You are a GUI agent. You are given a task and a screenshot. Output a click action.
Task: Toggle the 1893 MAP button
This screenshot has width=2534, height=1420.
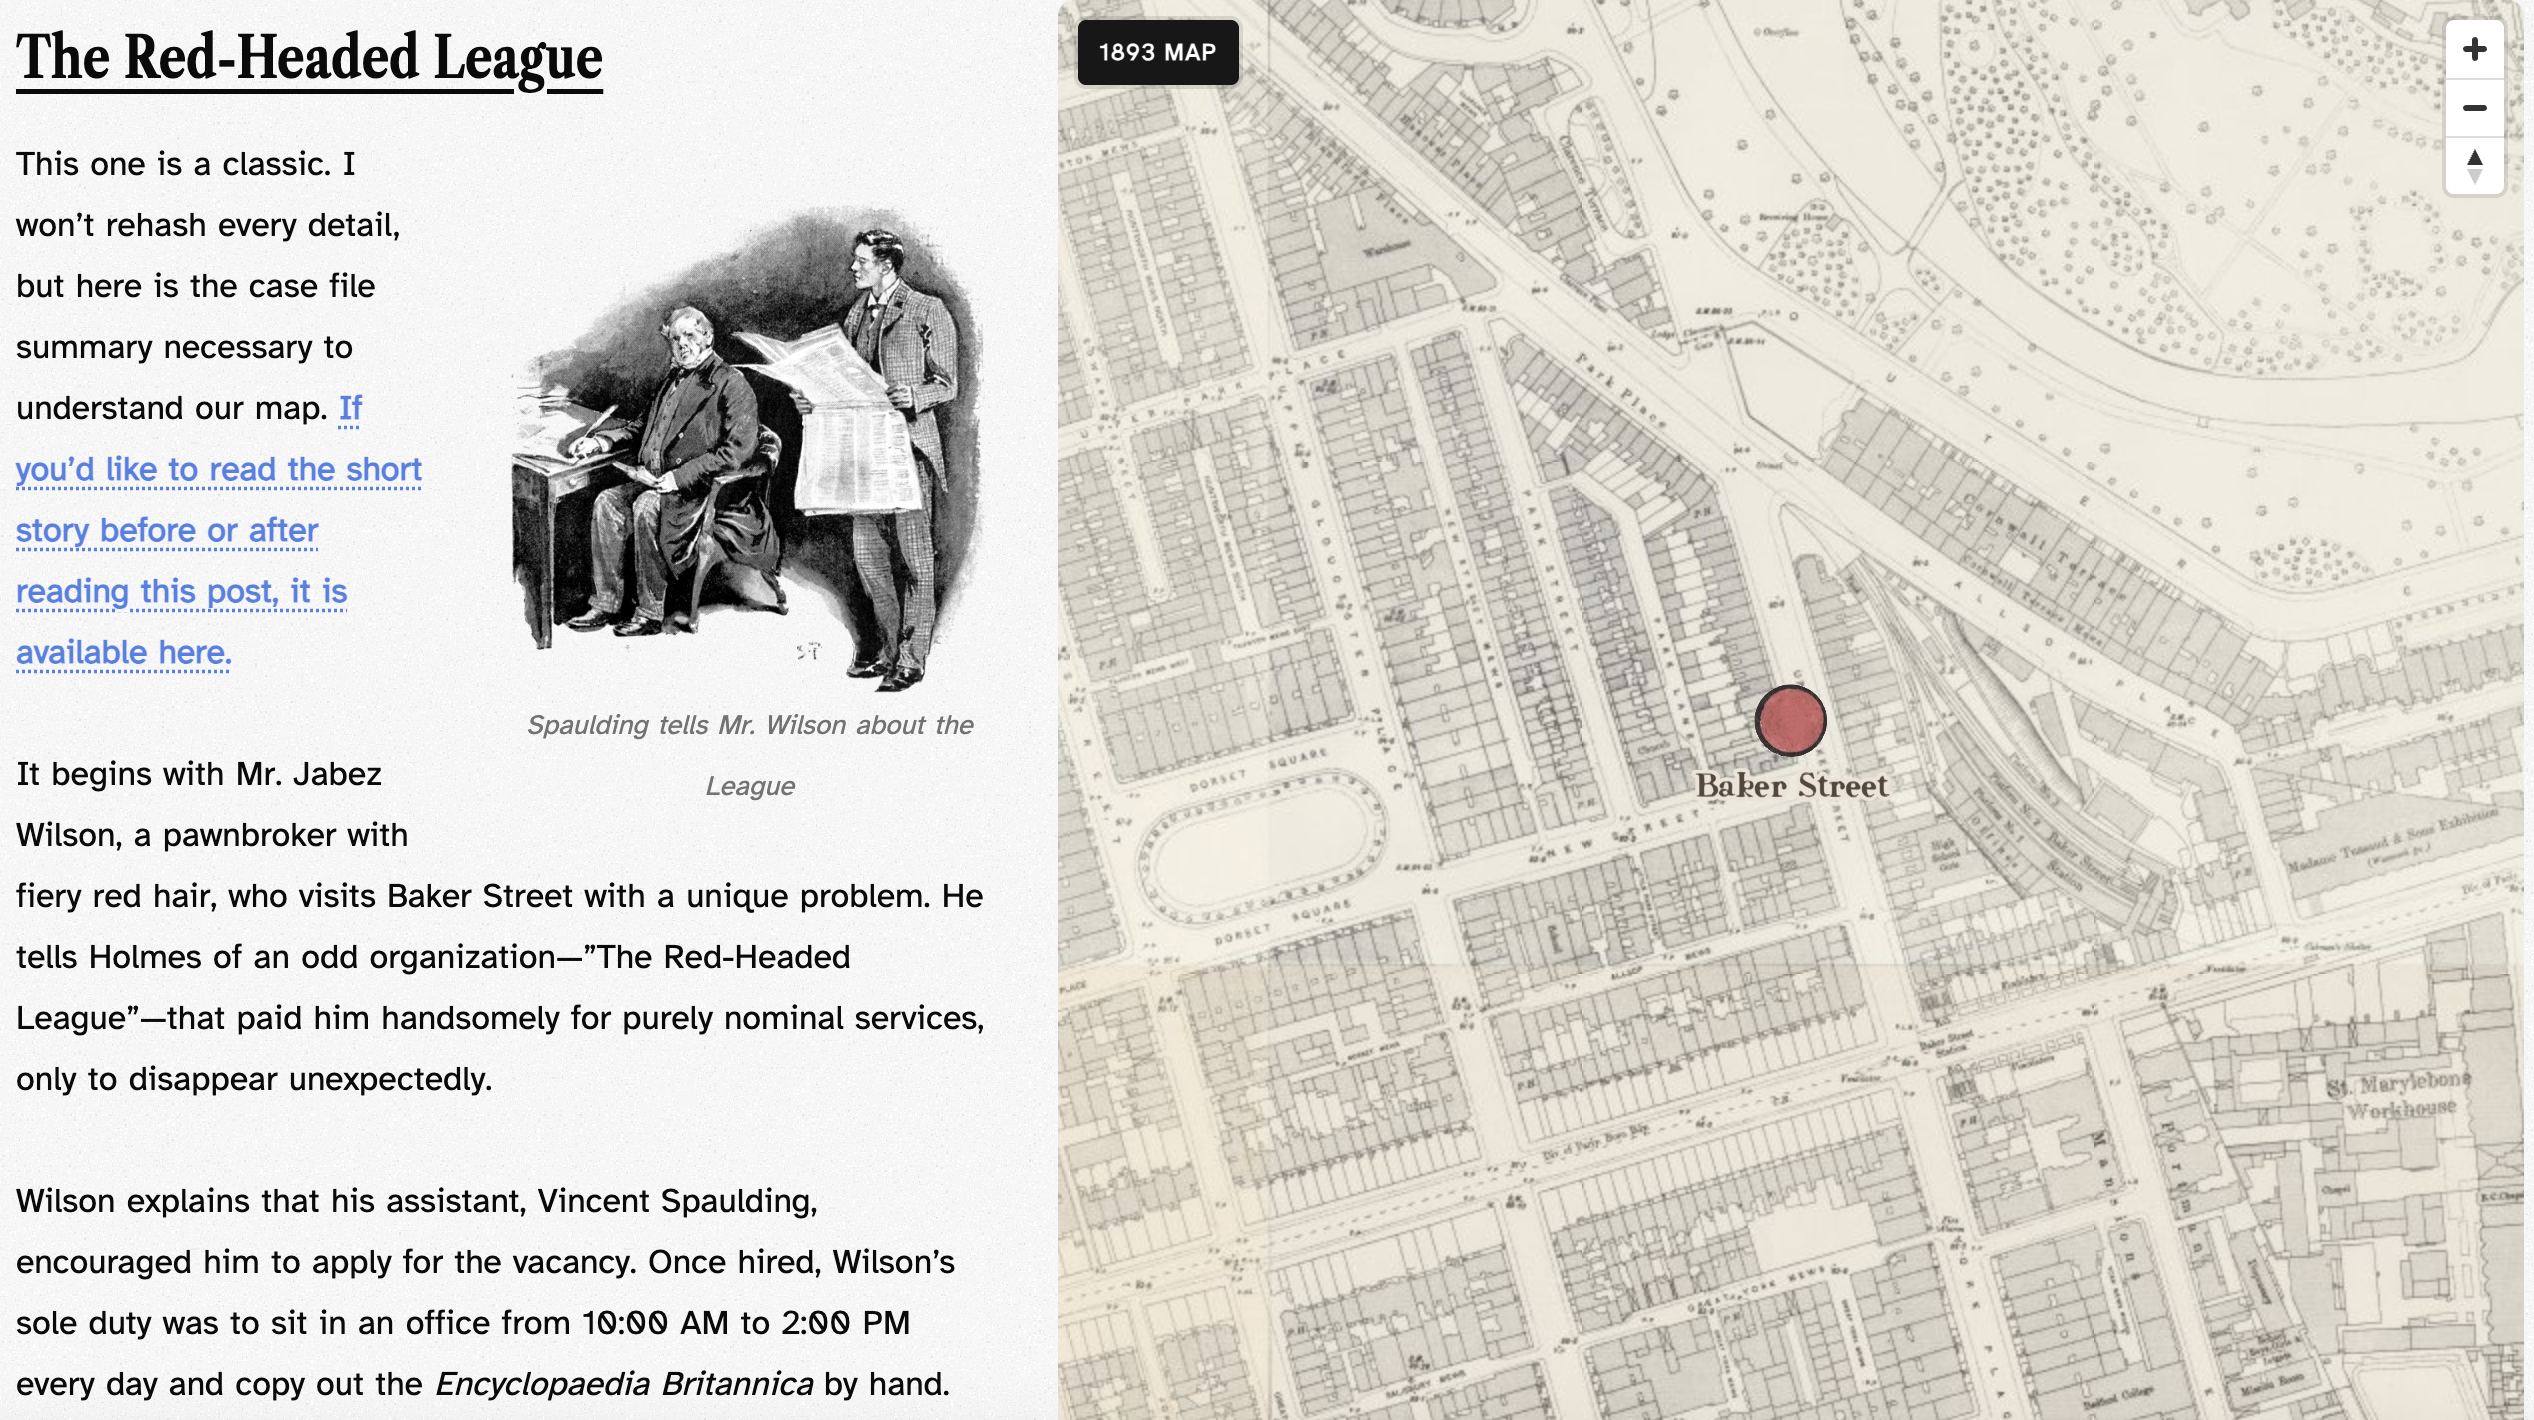point(1157,52)
